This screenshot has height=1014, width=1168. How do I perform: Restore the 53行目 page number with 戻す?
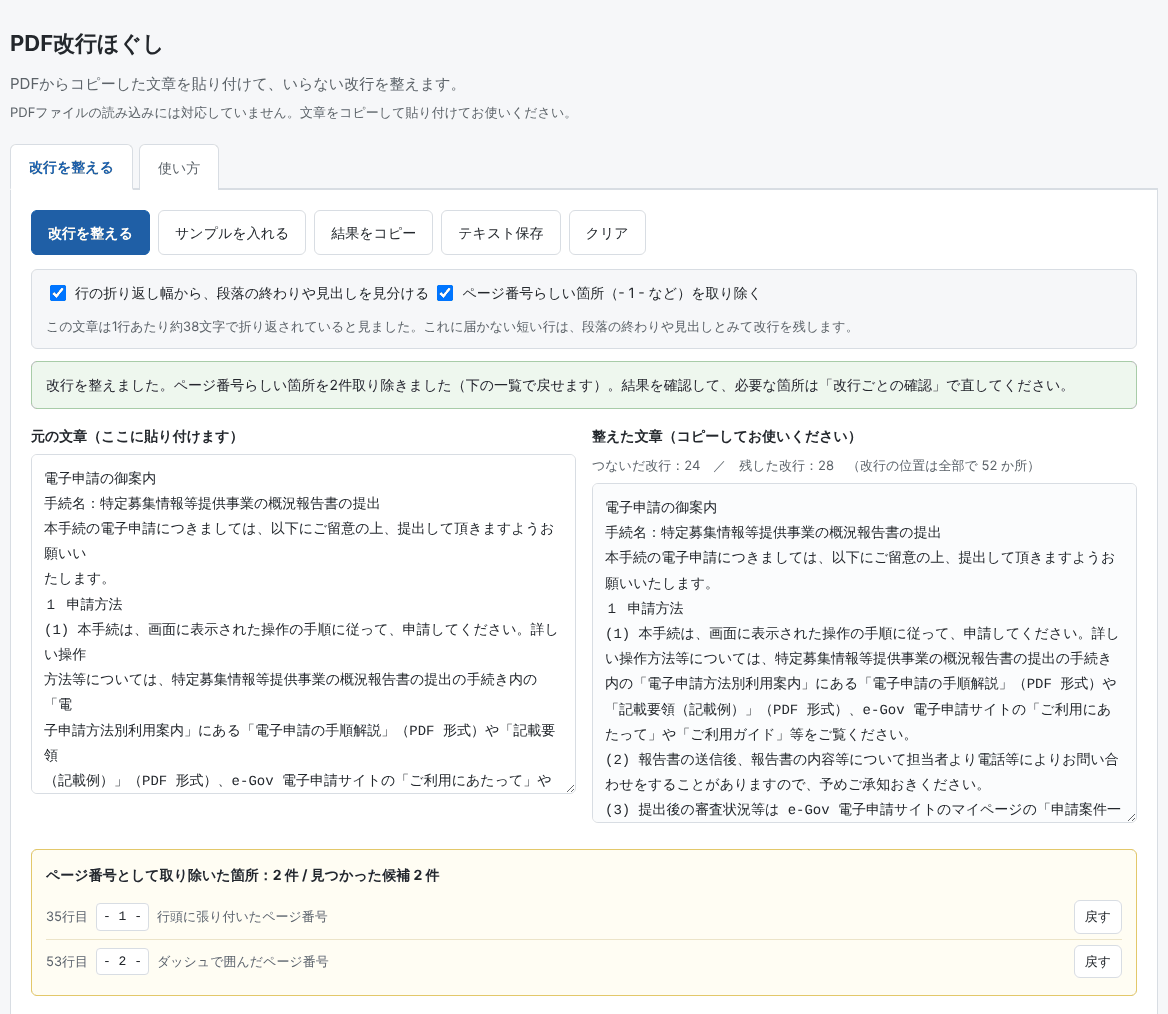[1097, 962]
